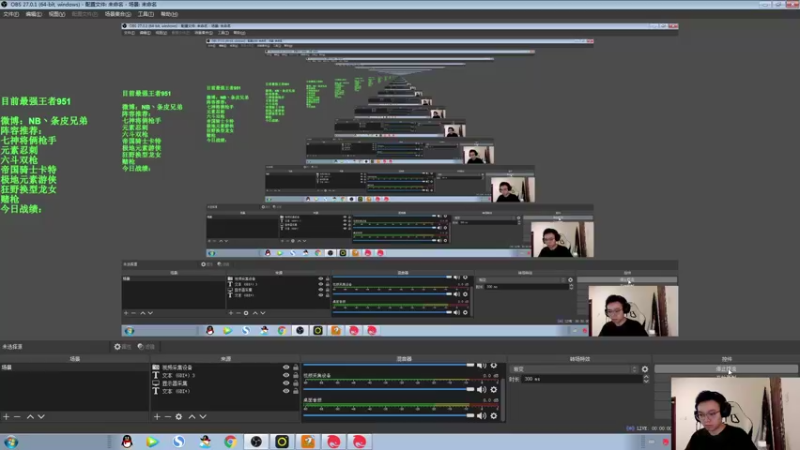The width and height of the screenshot is (800, 450).
Task: Open the 文件(F) menu in main menu bar
Action: click(11, 14)
